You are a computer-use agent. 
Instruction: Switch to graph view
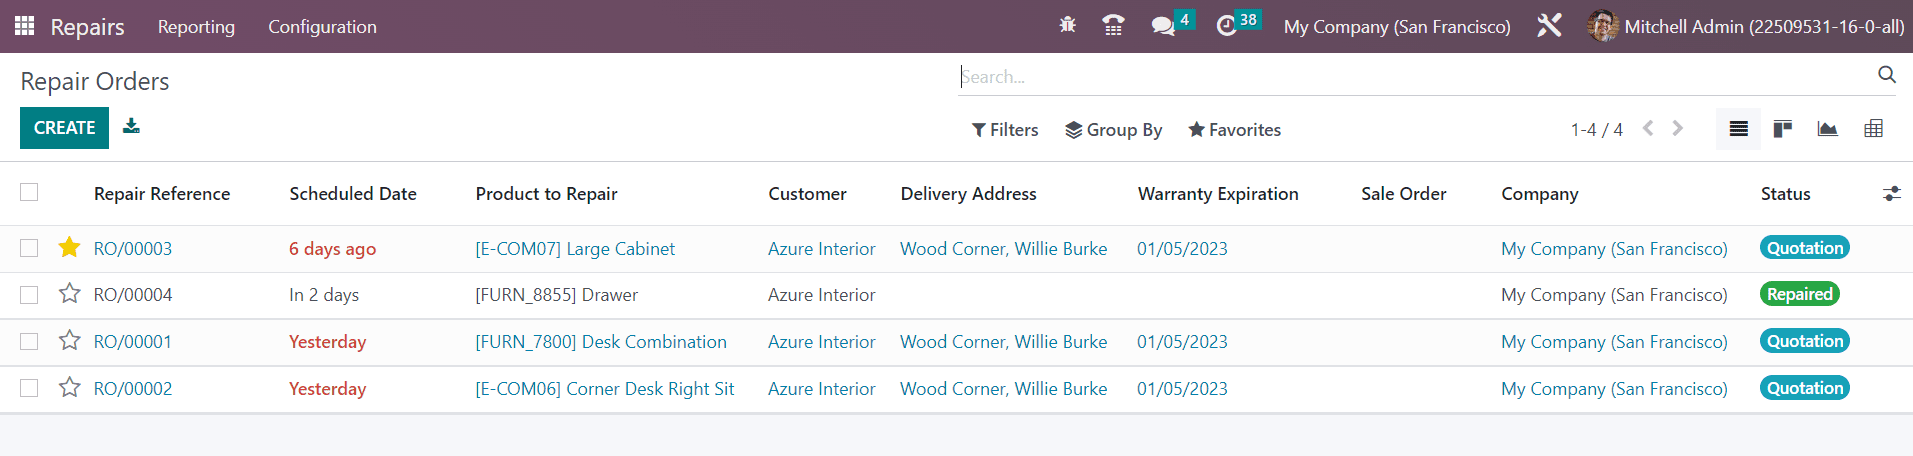point(1827,129)
